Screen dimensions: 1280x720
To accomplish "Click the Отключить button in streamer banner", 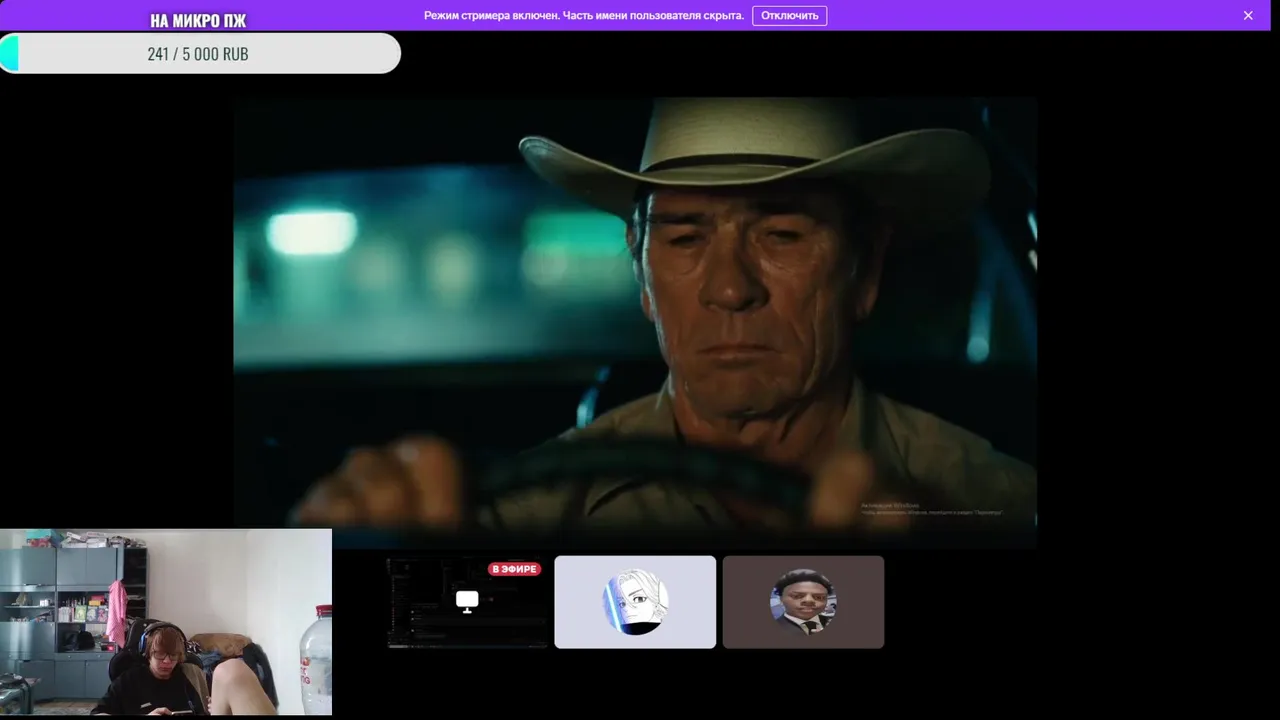I will point(789,15).
